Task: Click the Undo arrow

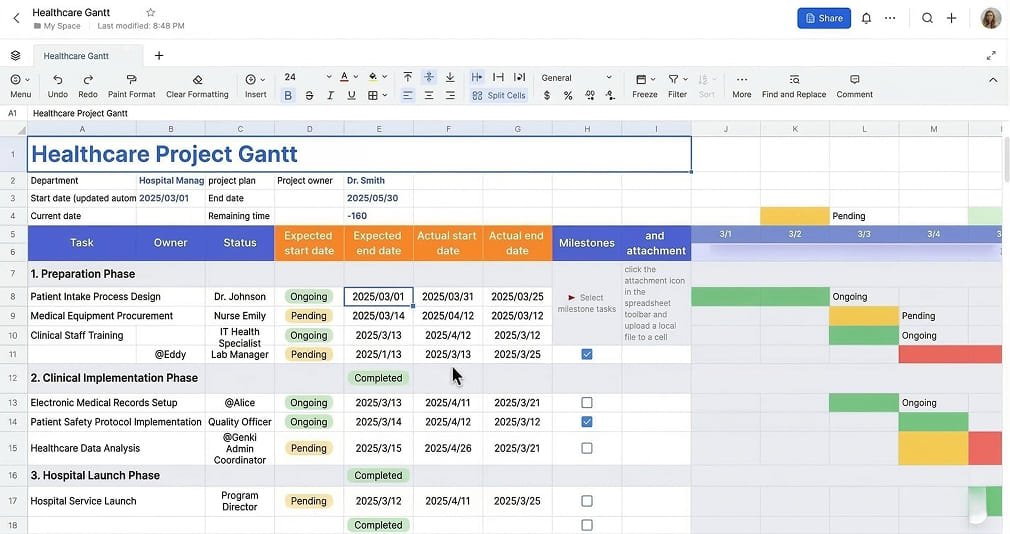Action: (x=58, y=79)
